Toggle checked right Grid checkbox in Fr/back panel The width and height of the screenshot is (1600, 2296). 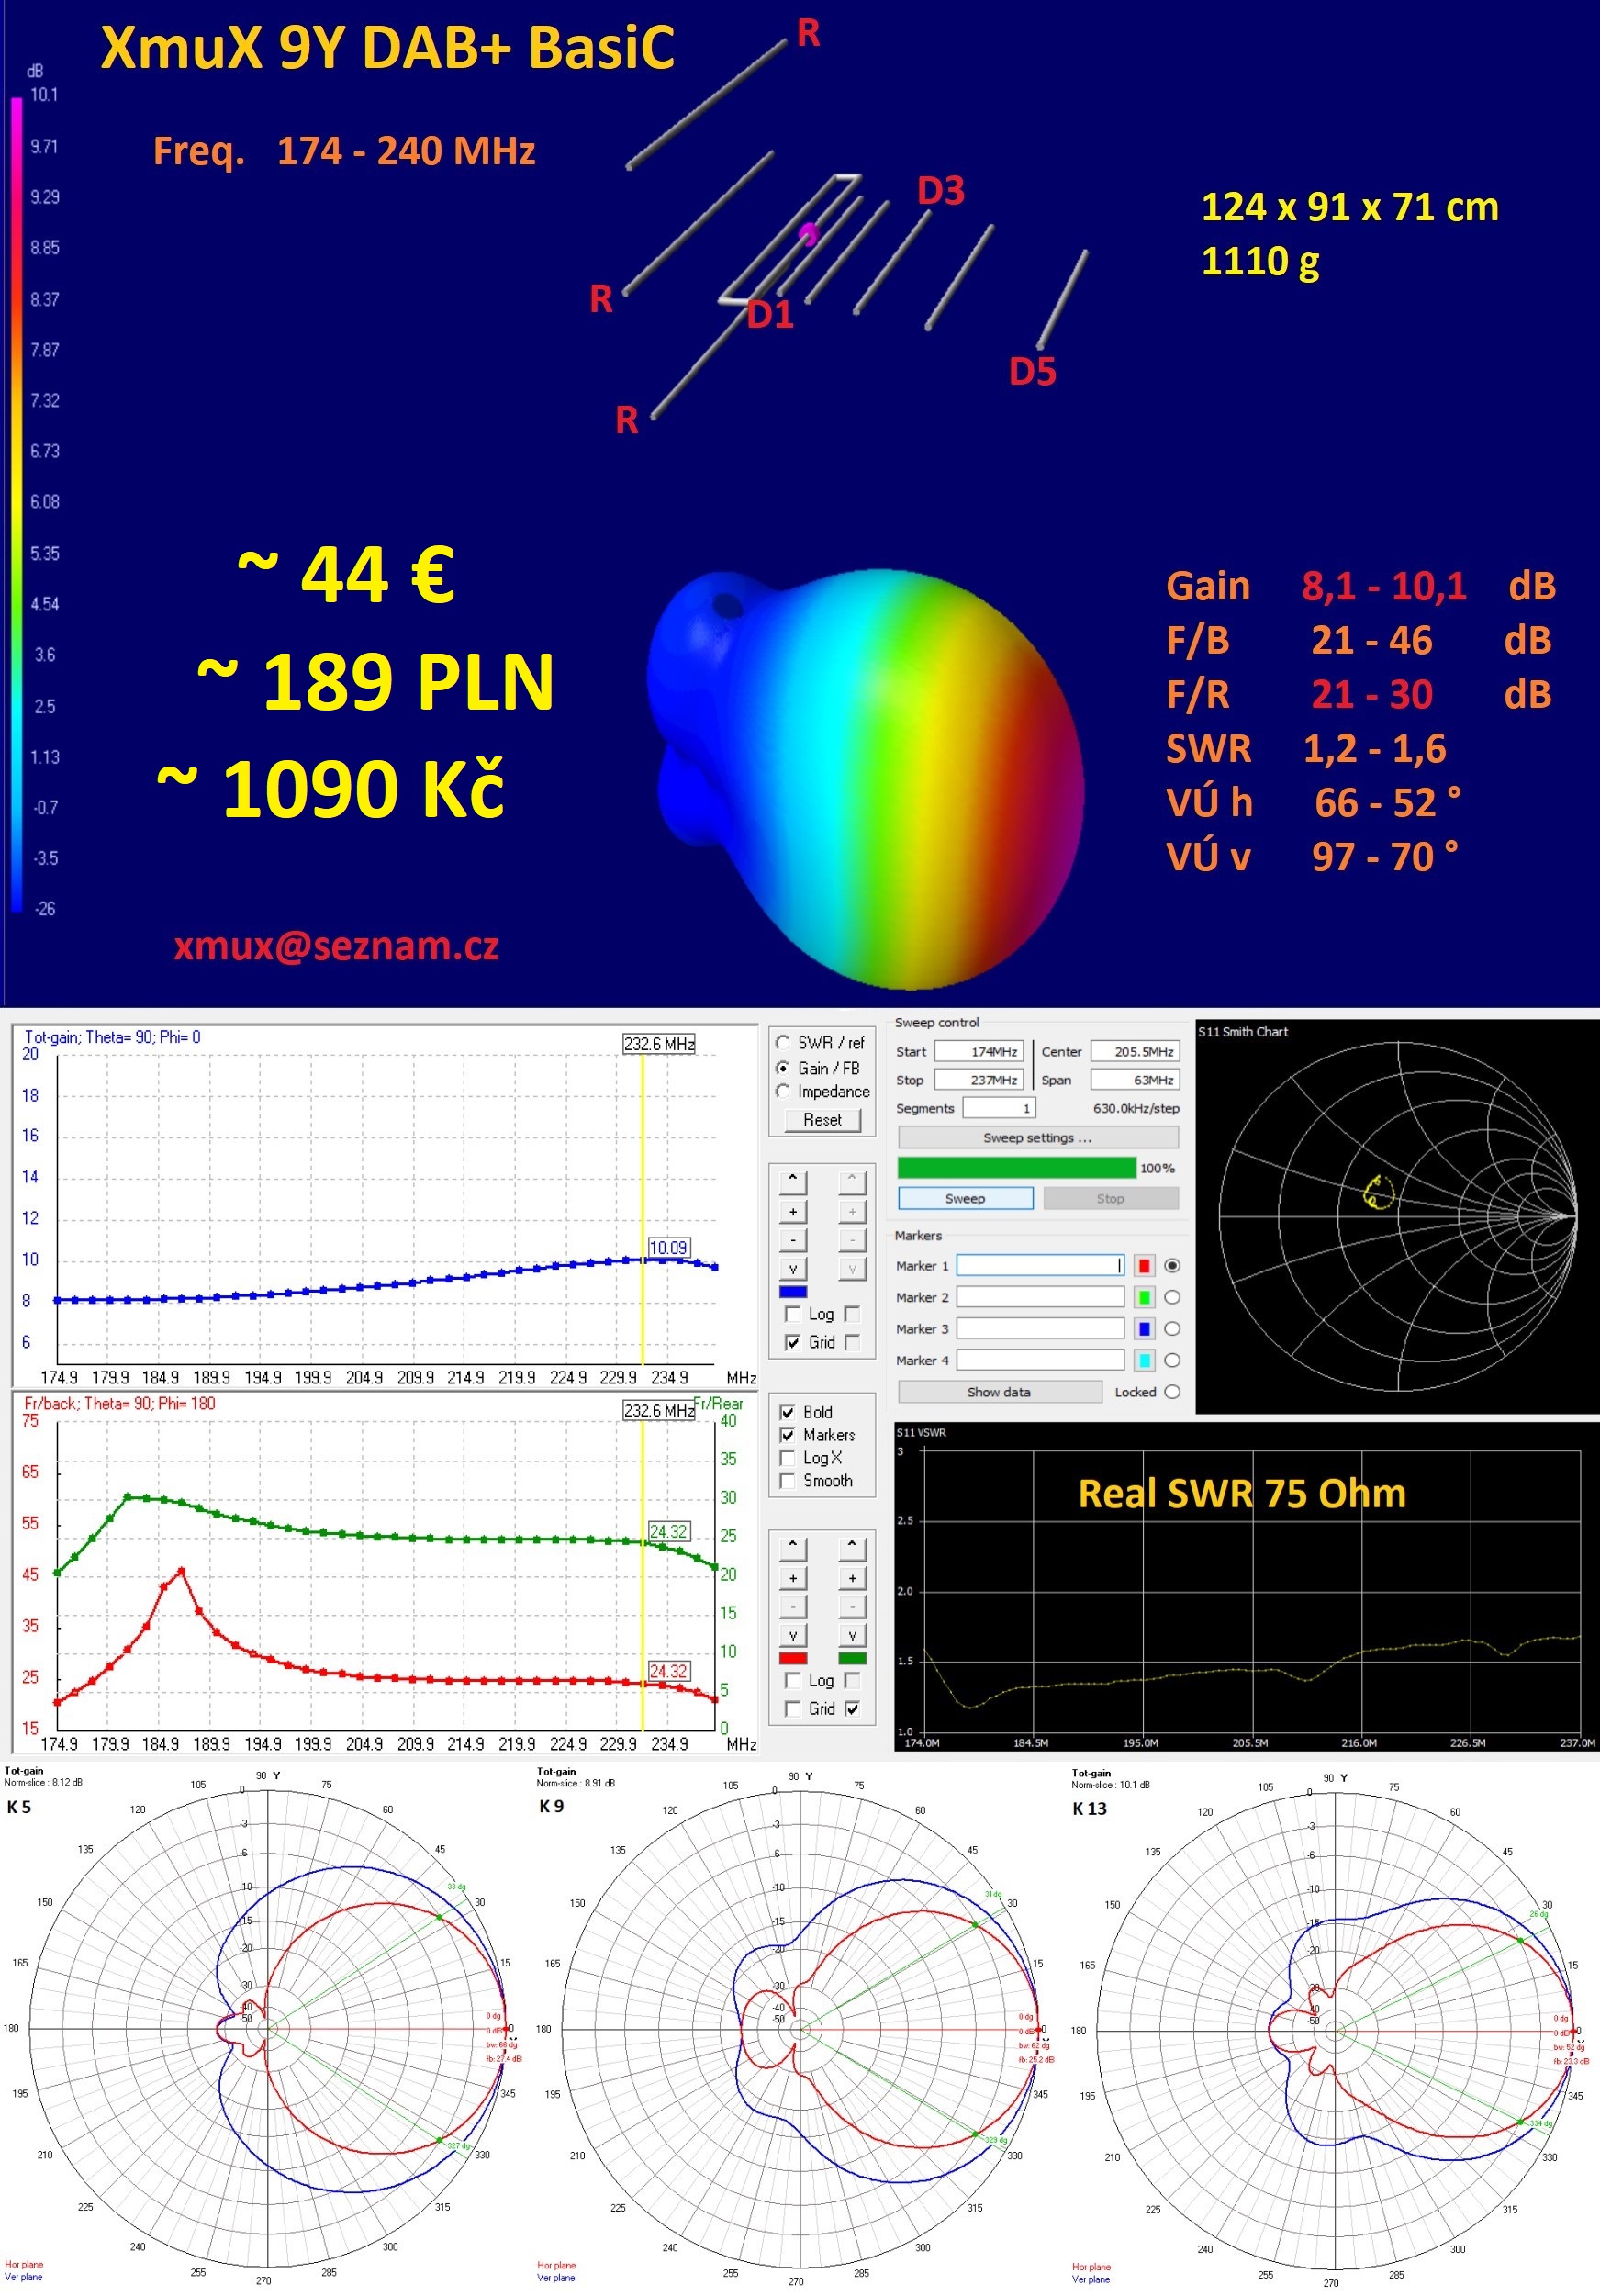tap(852, 1709)
